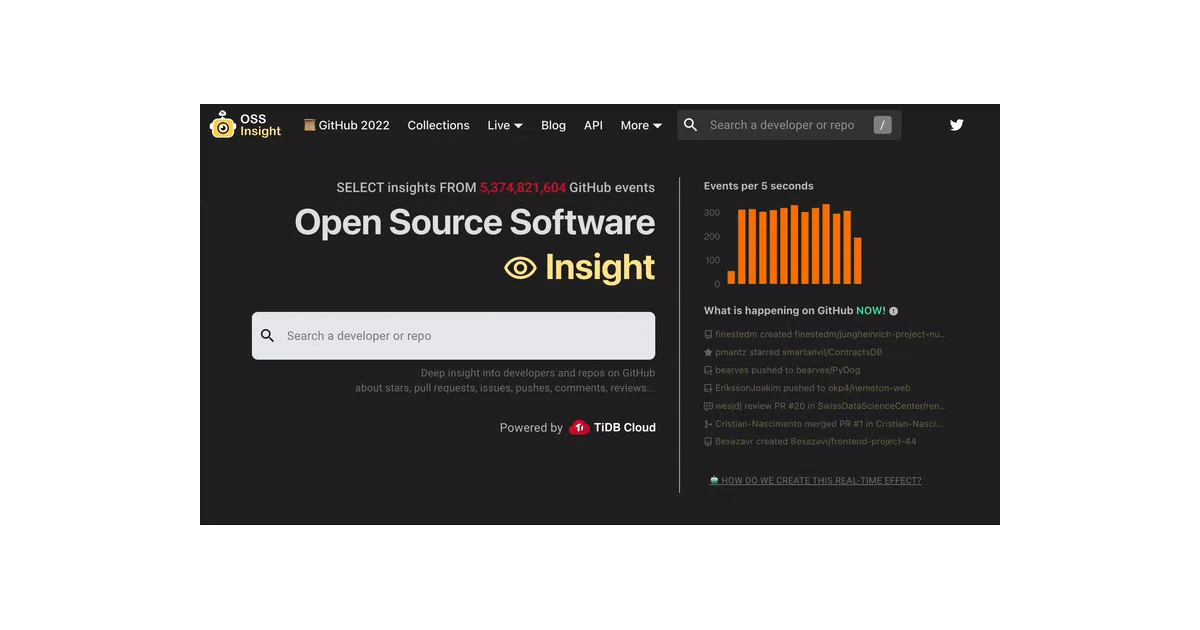Click the 5,374,821,604 events counter
This screenshot has width=1200, height=630.
point(523,187)
